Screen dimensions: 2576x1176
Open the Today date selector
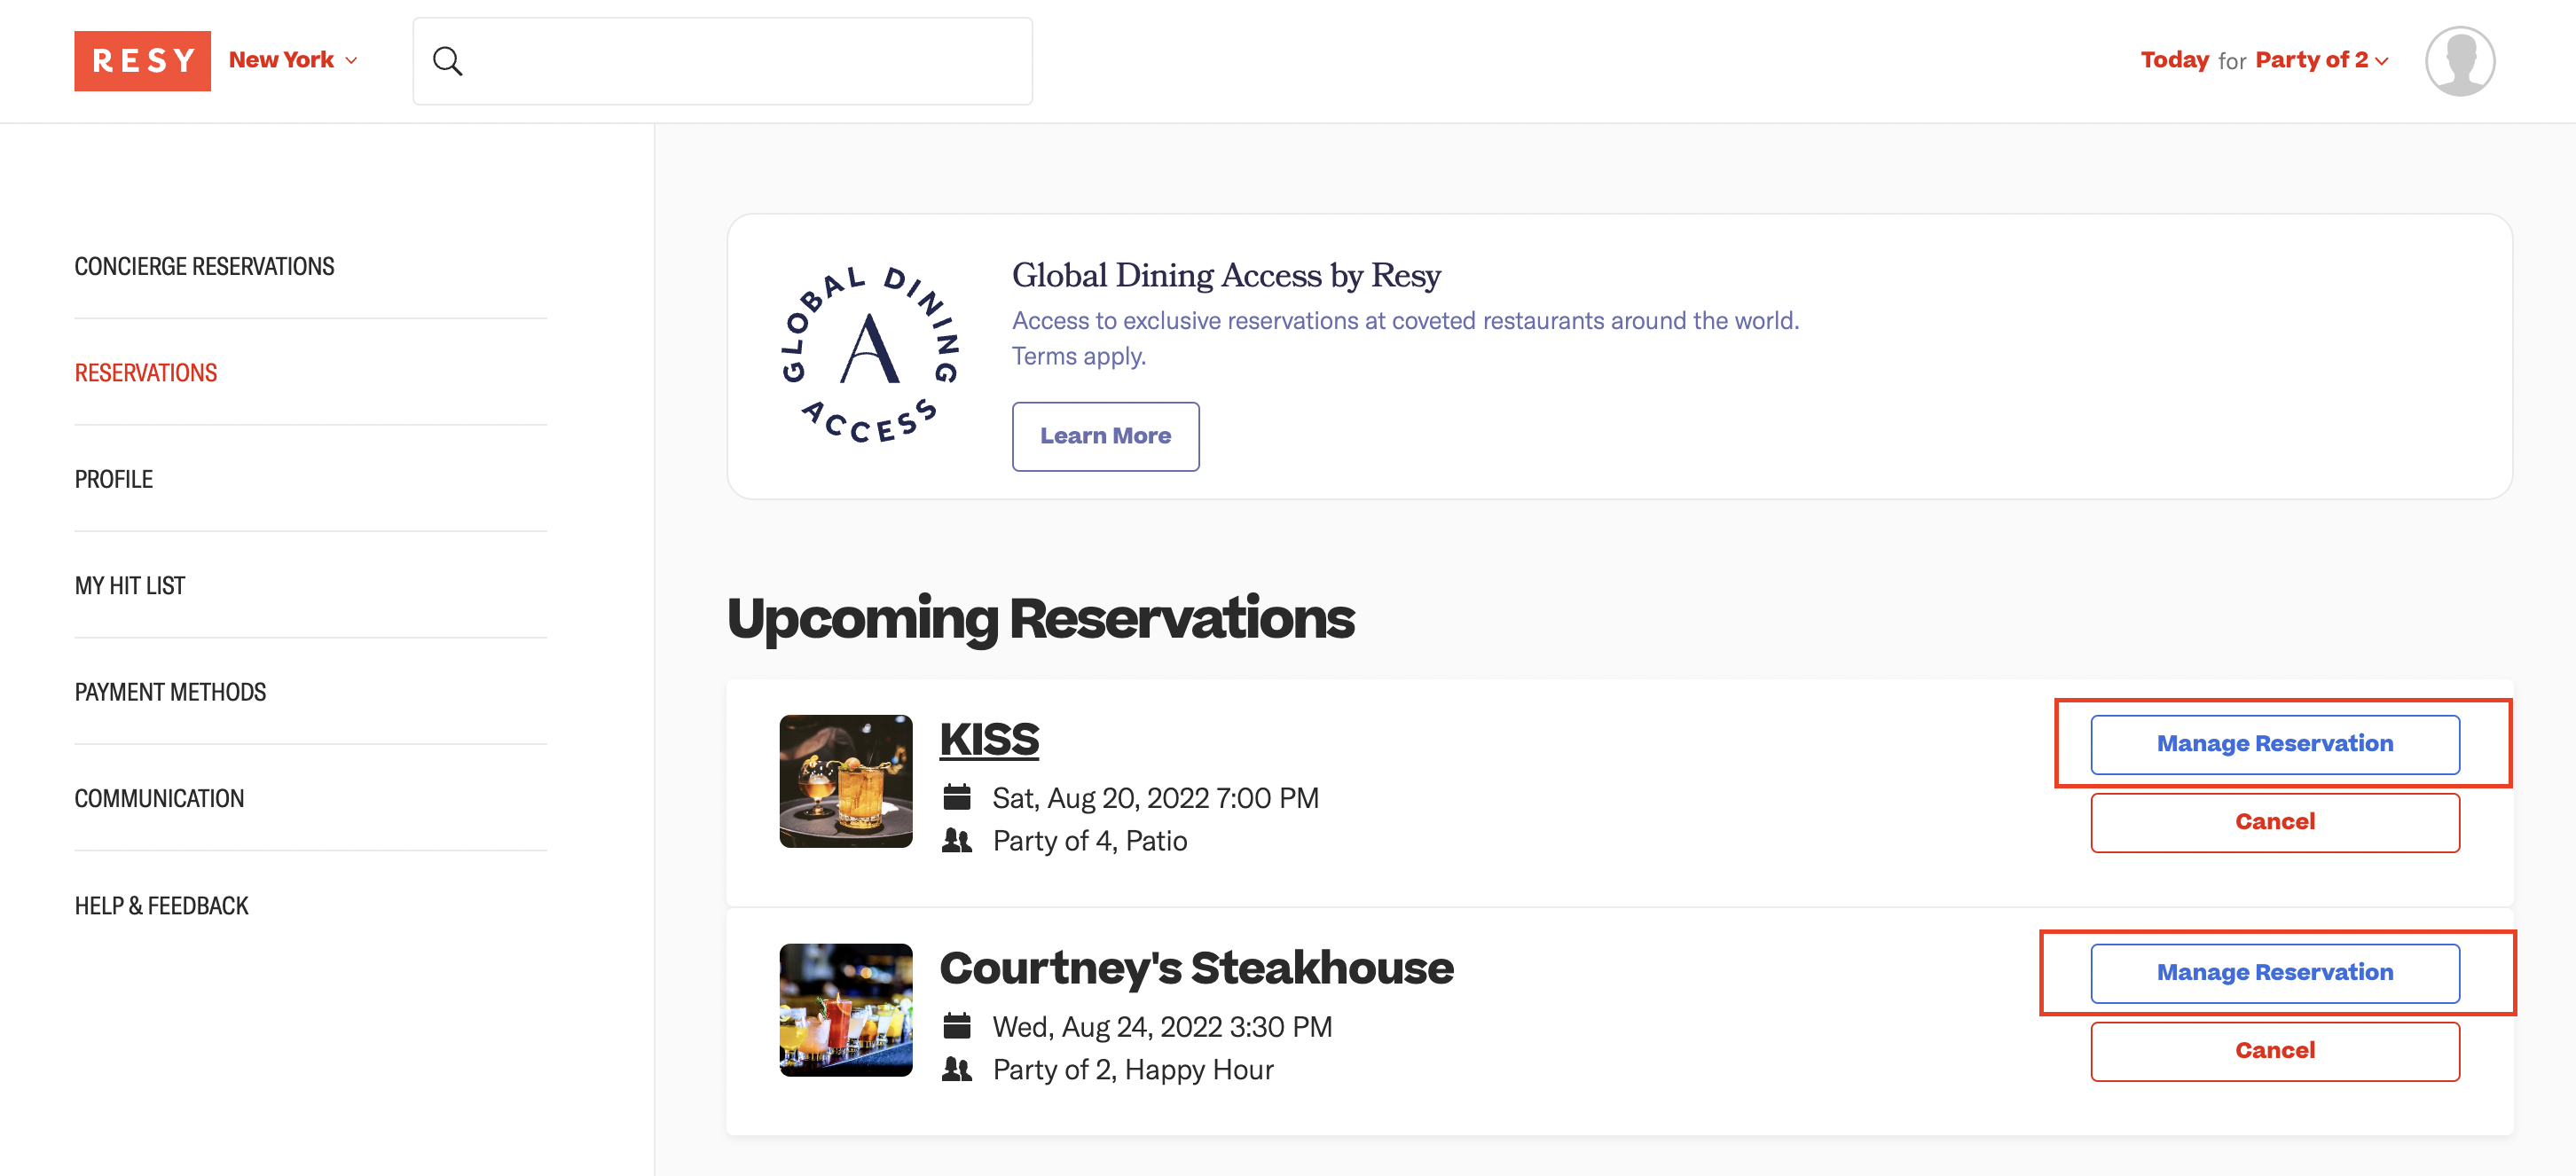pos(2174,60)
